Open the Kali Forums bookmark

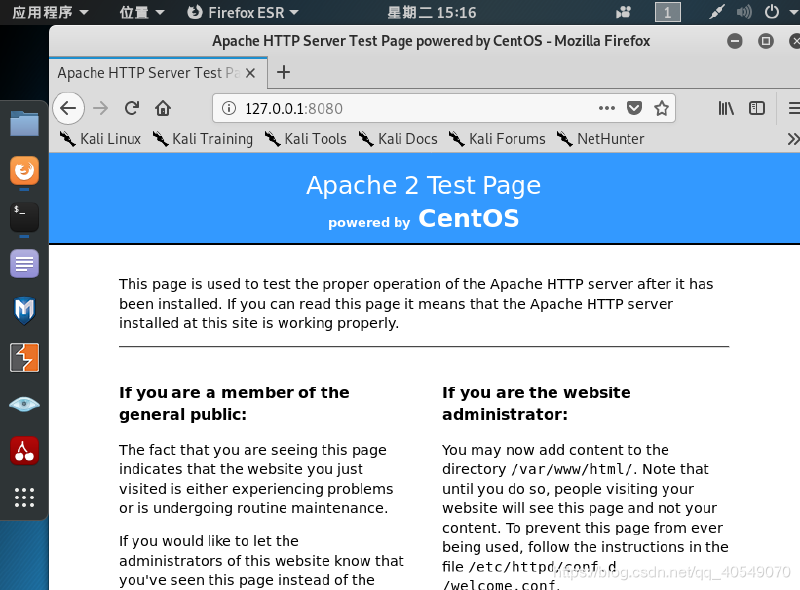[497, 139]
